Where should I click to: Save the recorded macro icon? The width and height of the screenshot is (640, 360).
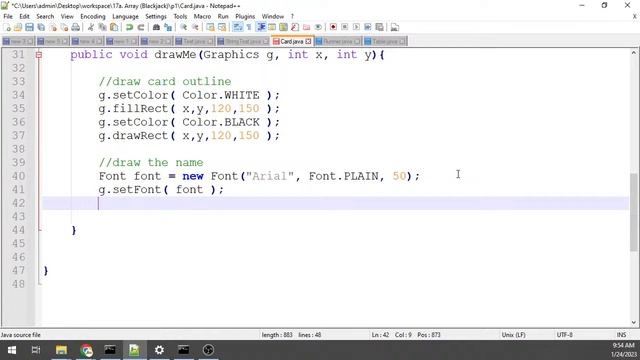click(380, 27)
